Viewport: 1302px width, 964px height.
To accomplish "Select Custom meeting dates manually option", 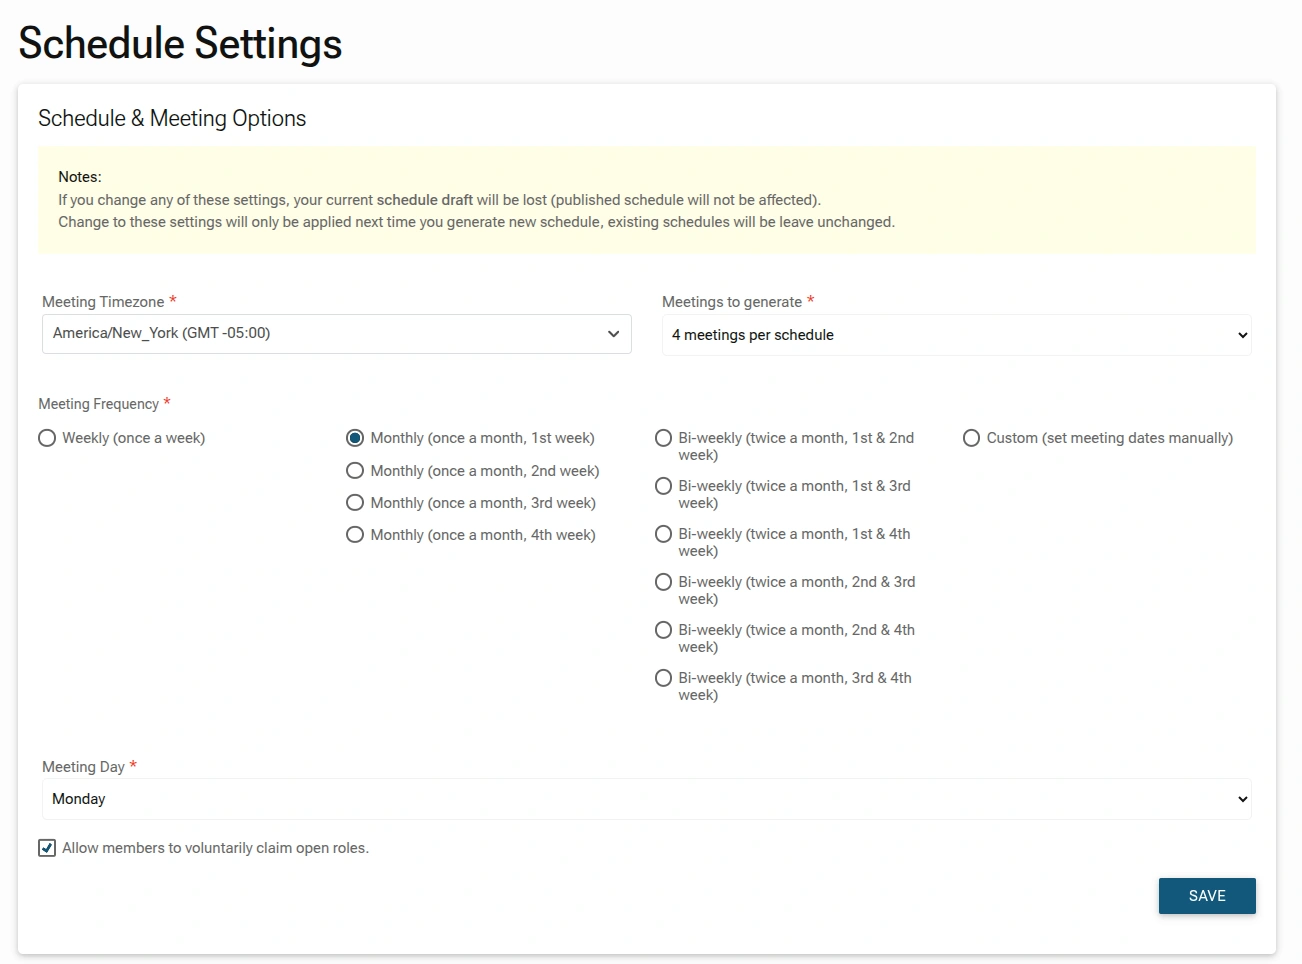I will 971,438.
